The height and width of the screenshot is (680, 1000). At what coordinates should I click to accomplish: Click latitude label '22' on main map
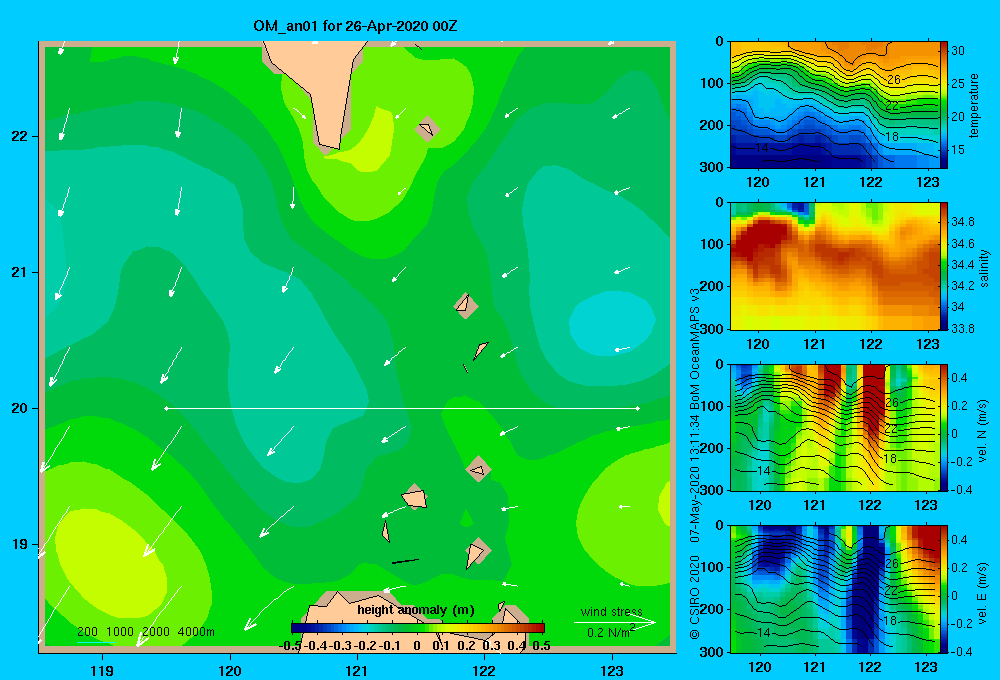[19, 136]
